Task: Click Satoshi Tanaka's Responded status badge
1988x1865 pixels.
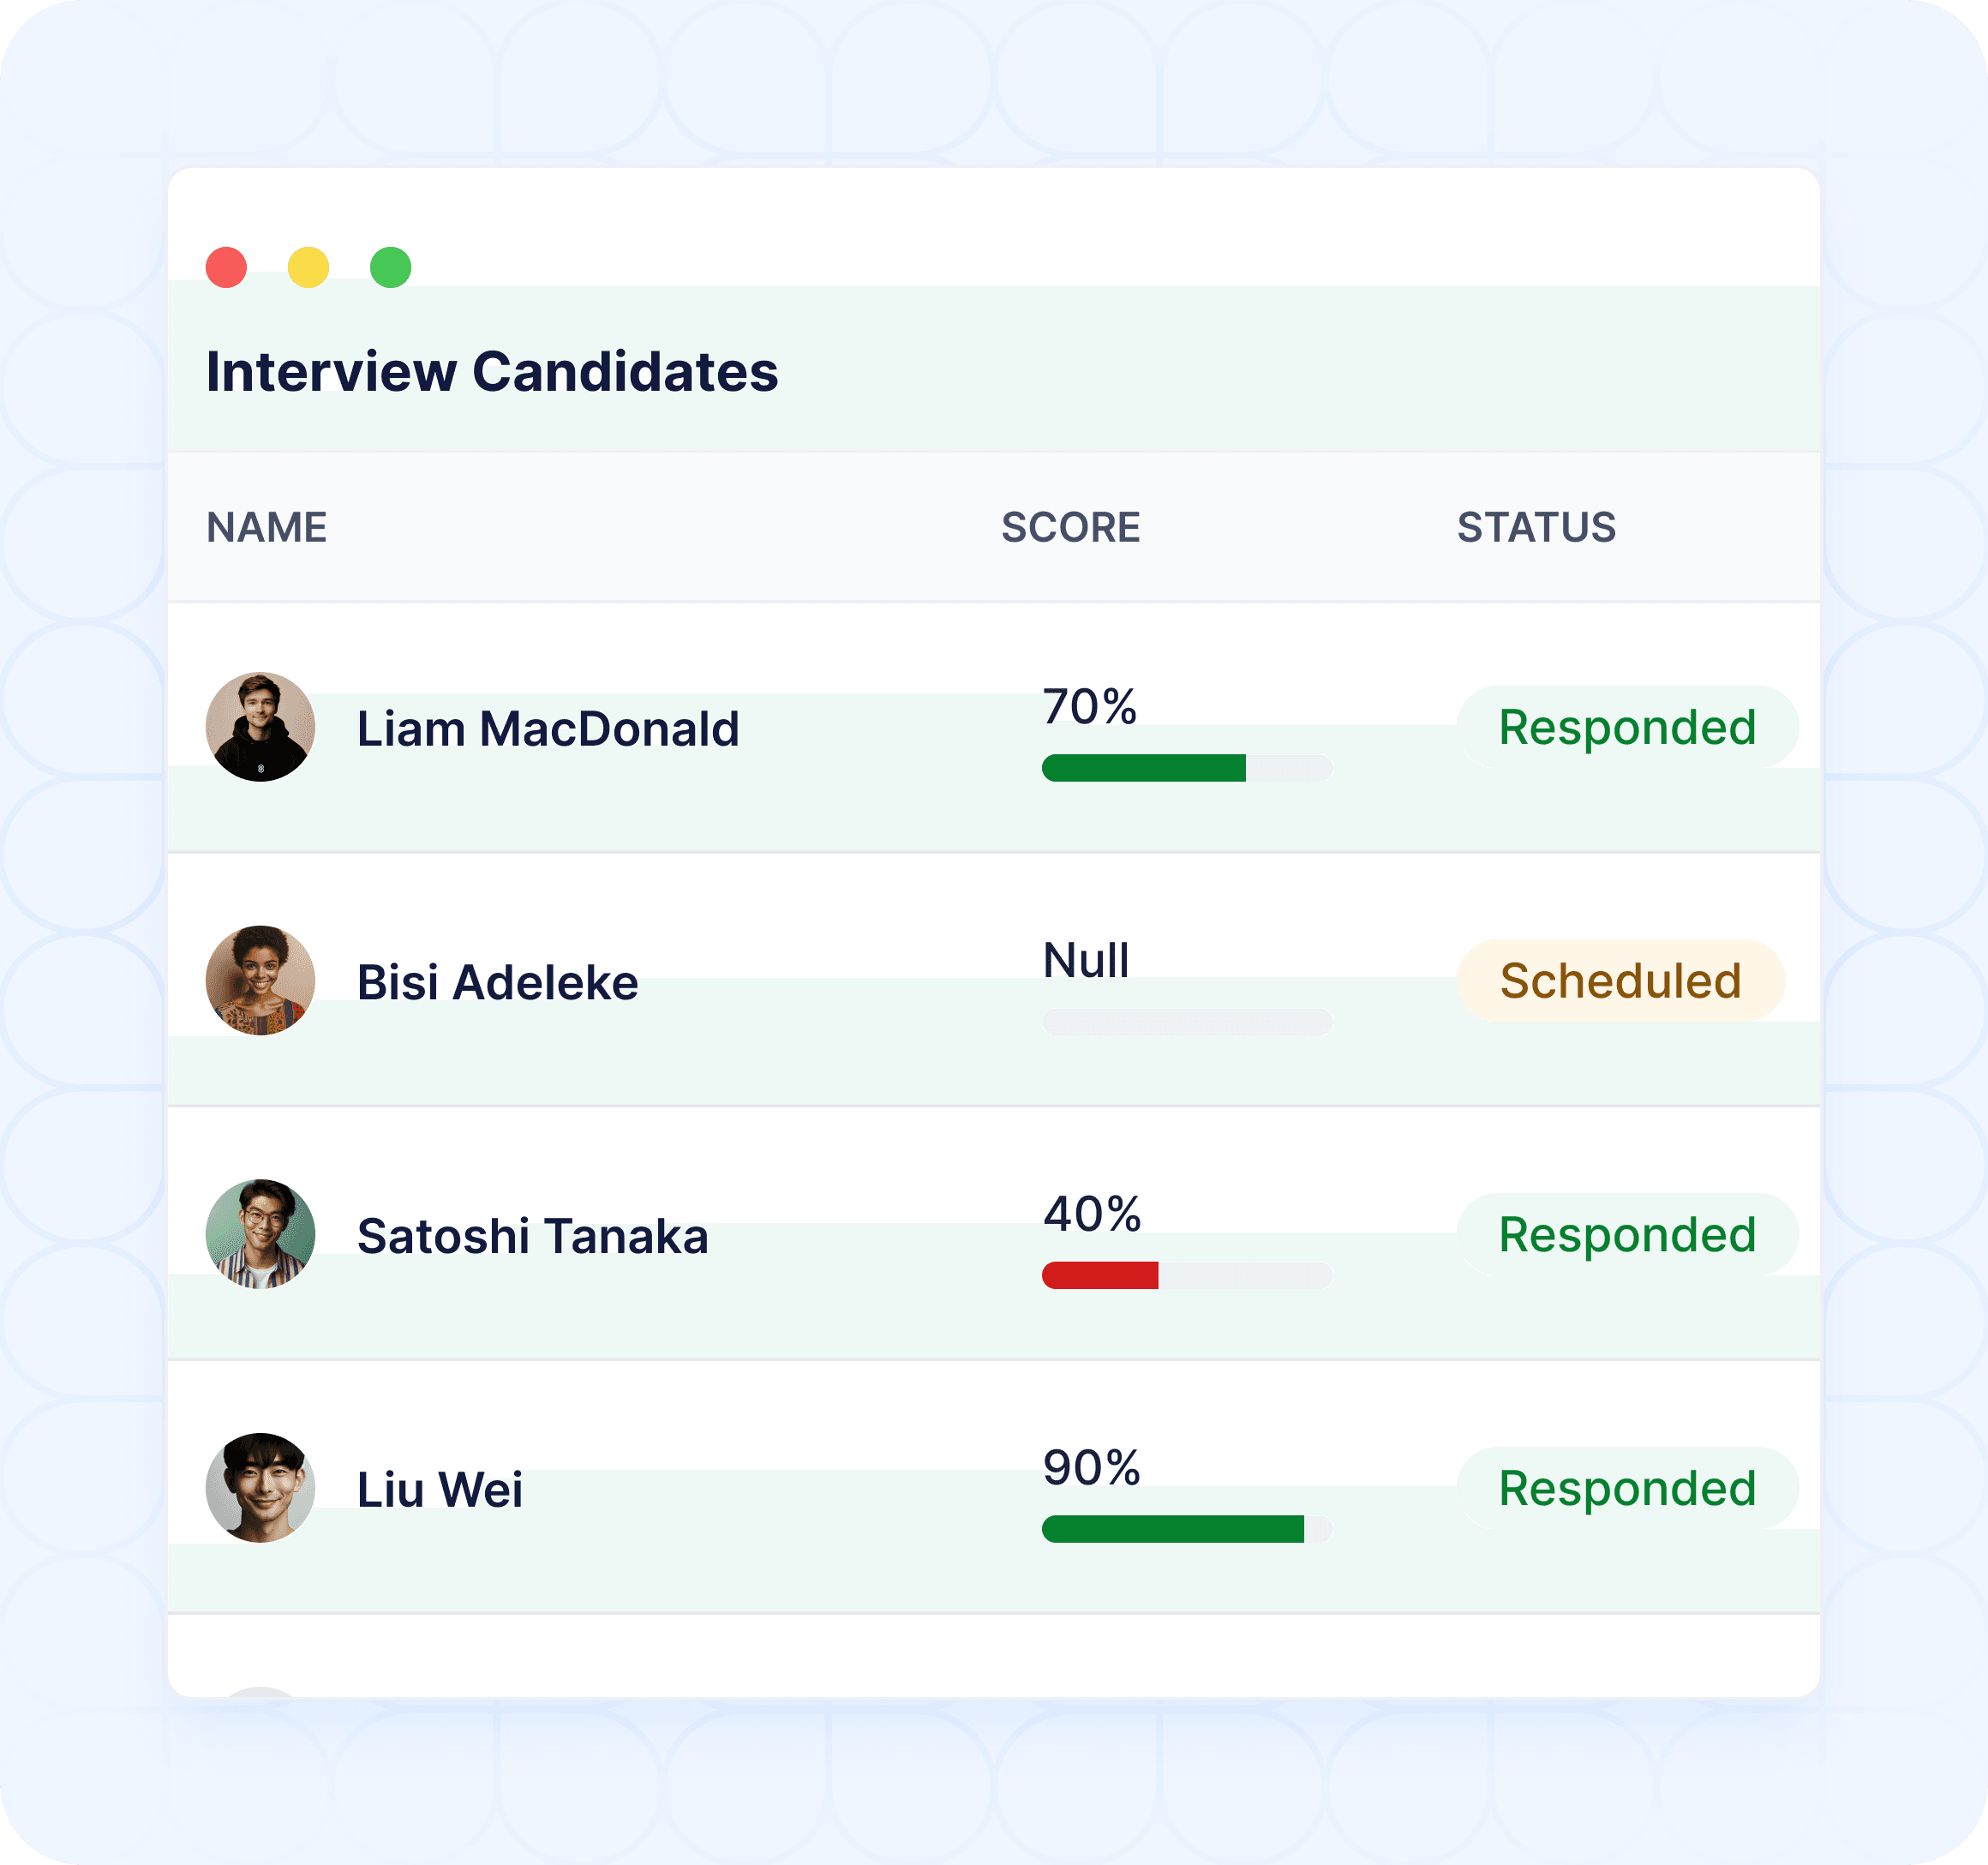Action: click(x=1627, y=1234)
